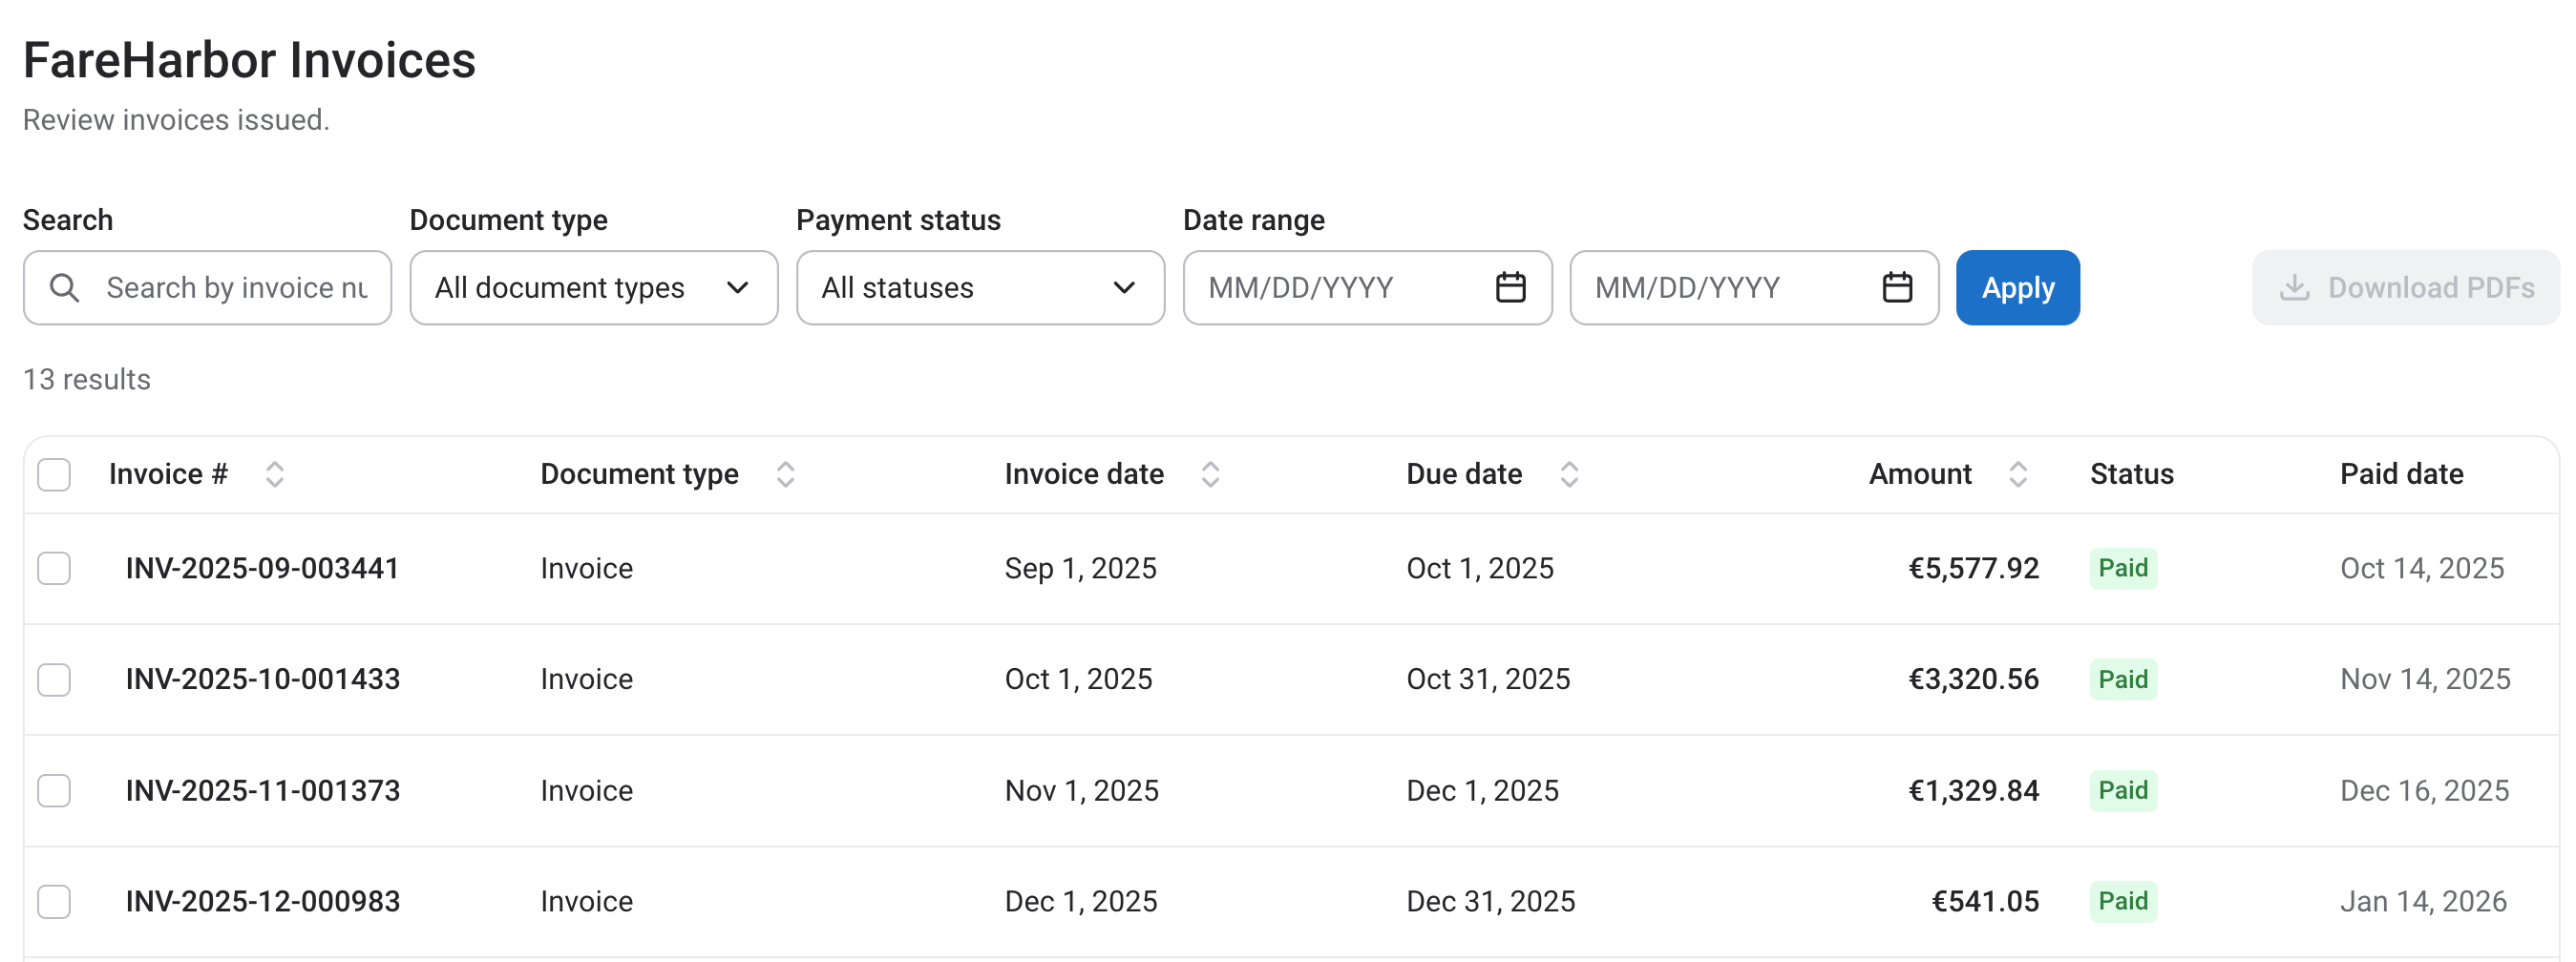The width and height of the screenshot is (2576, 962).
Task: Click the amount €541.05
Action: (1985, 901)
